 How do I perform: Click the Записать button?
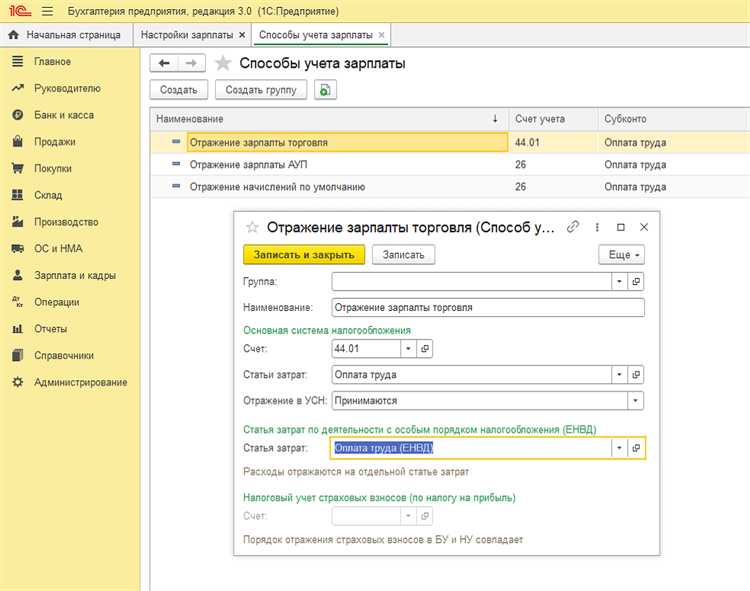pos(403,255)
